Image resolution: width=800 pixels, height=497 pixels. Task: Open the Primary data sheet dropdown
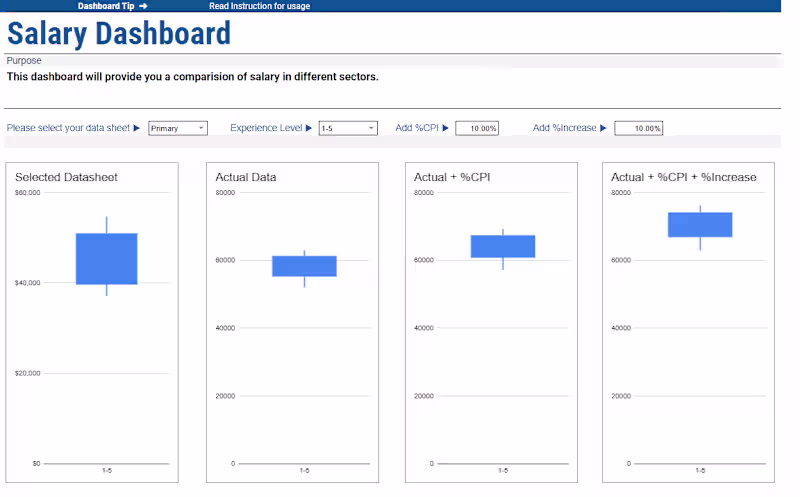point(178,128)
